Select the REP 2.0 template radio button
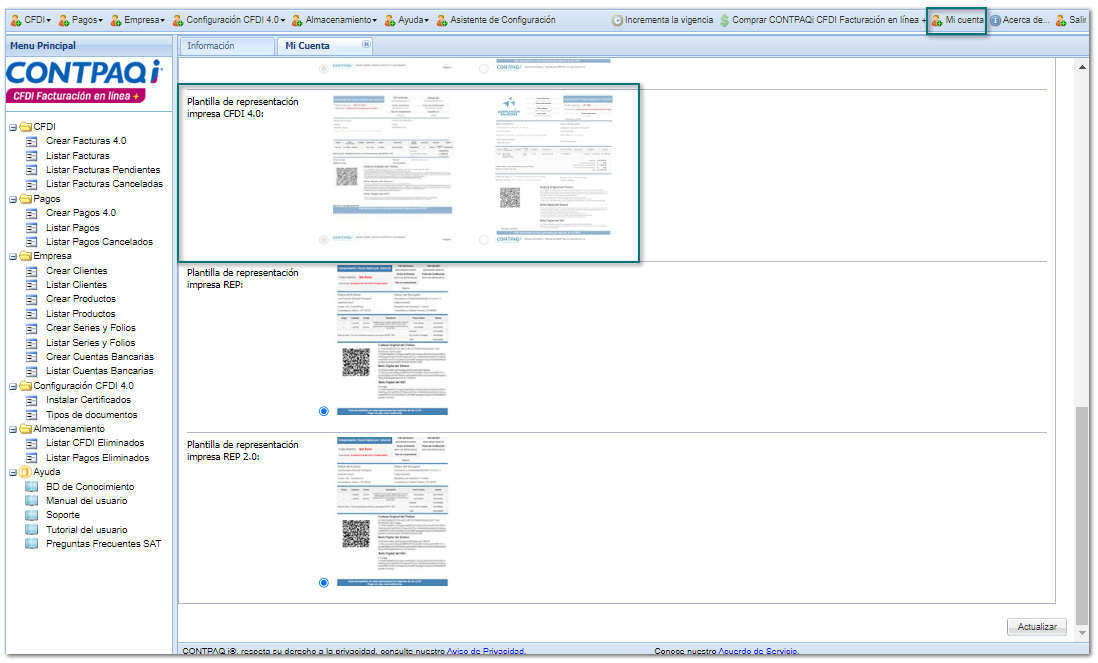 pos(324,583)
